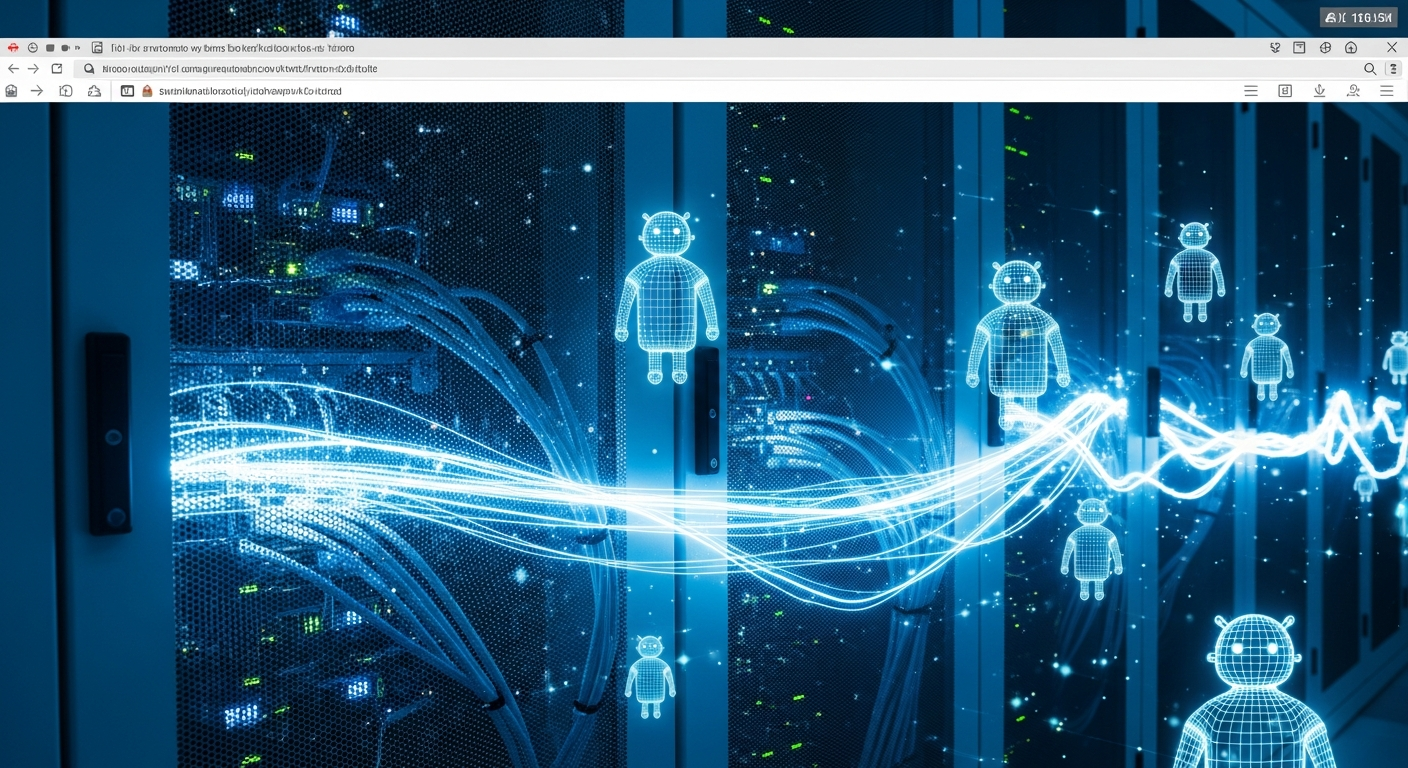Click the tab title text in title bar
The width and height of the screenshot is (1408, 768).
(232, 47)
